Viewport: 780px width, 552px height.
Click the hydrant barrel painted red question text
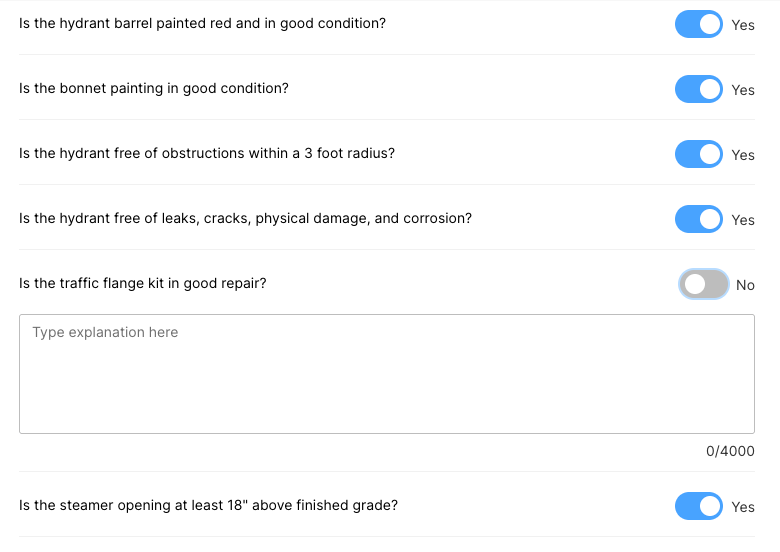[202, 23]
